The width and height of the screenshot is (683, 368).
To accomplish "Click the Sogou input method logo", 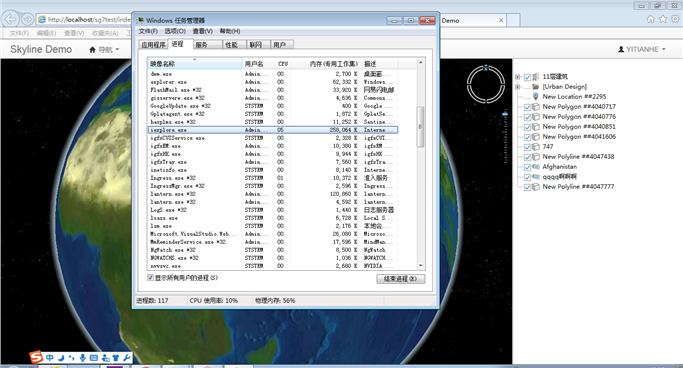I will coord(36,358).
